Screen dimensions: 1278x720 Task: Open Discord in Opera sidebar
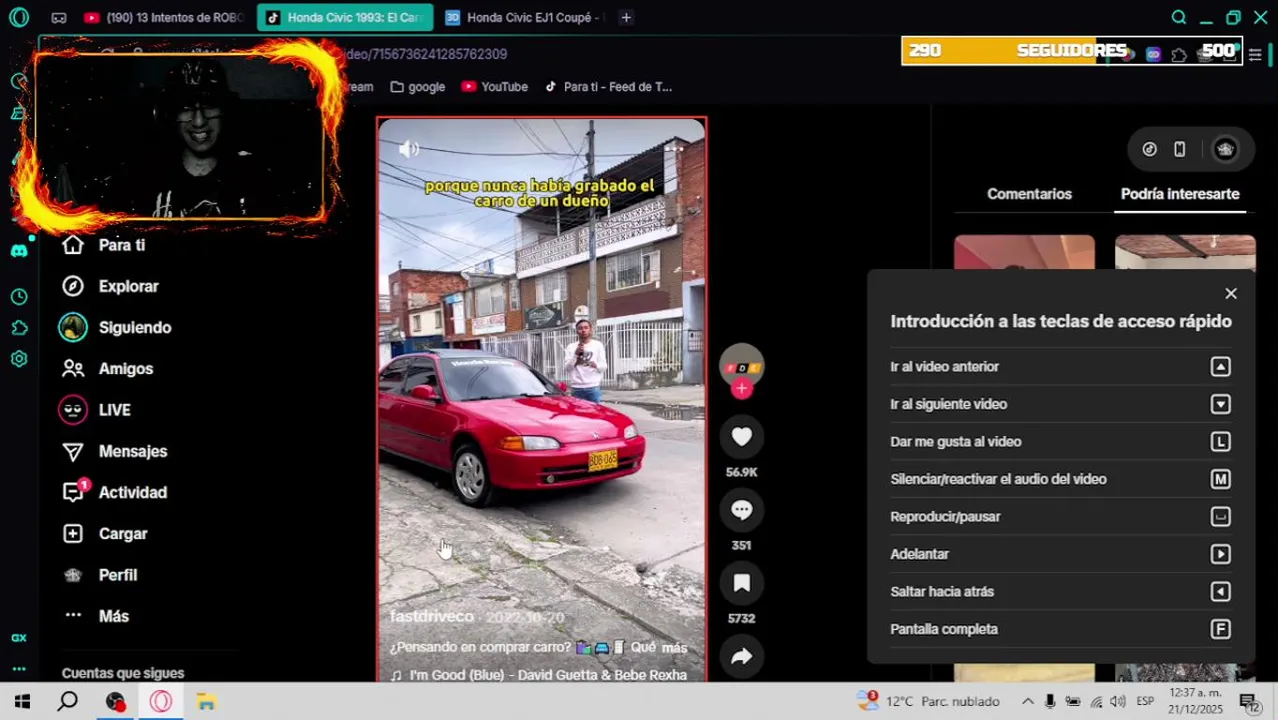[18, 250]
